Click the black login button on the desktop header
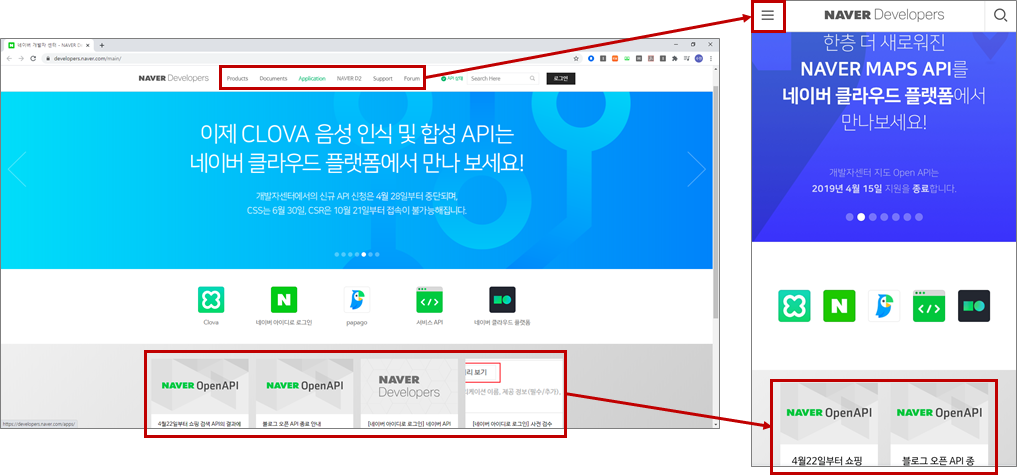This screenshot has height=475, width=1017. [560, 79]
